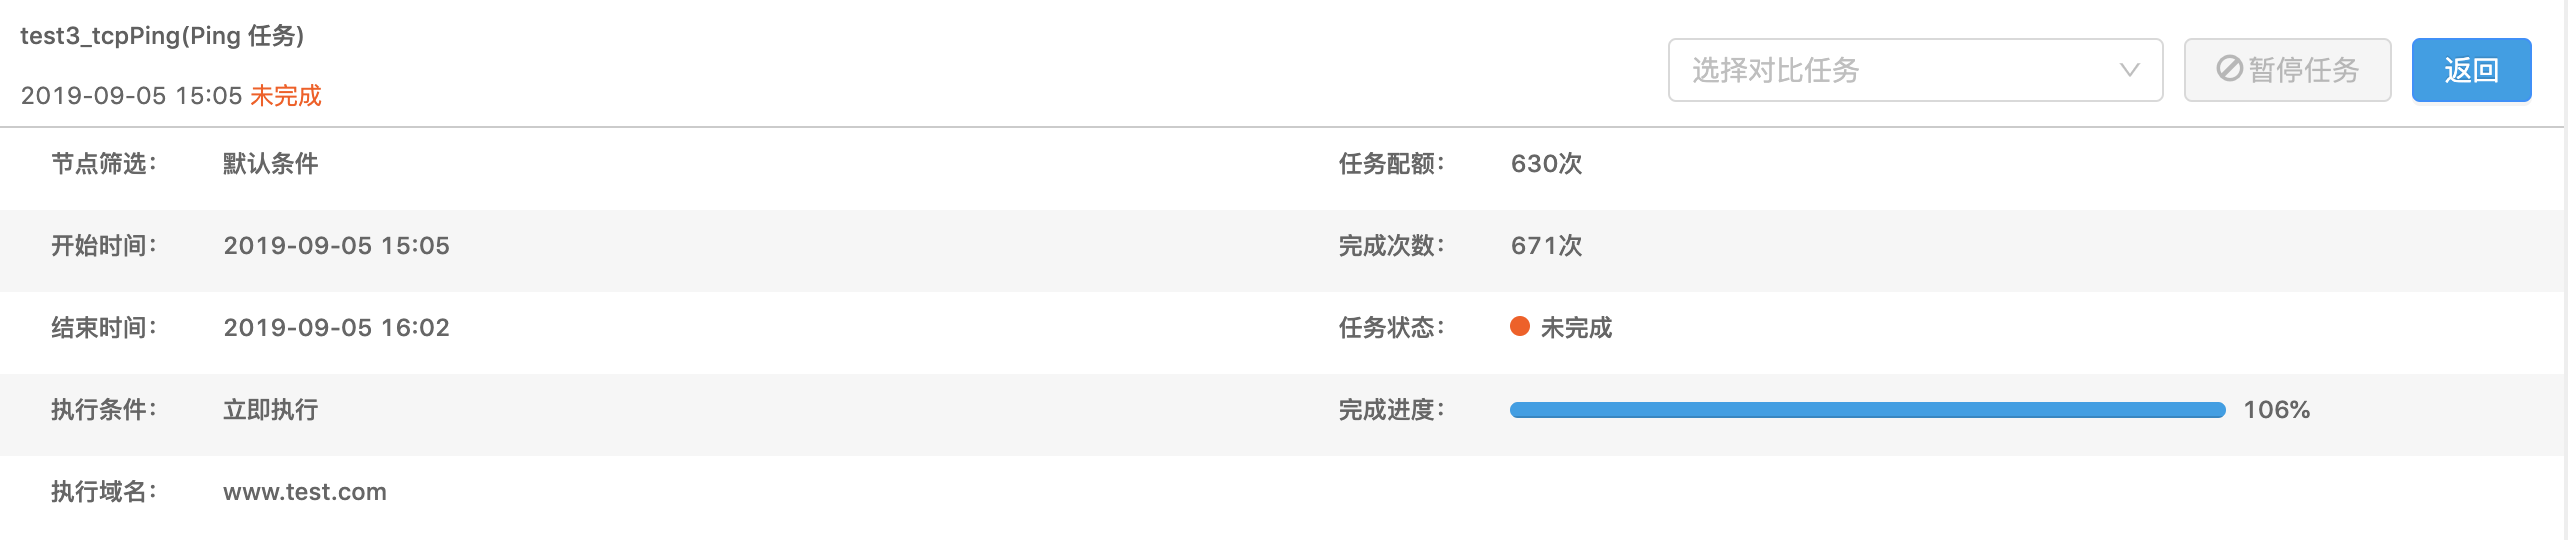
Task: Click the 执行域名 label
Action: (104, 492)
